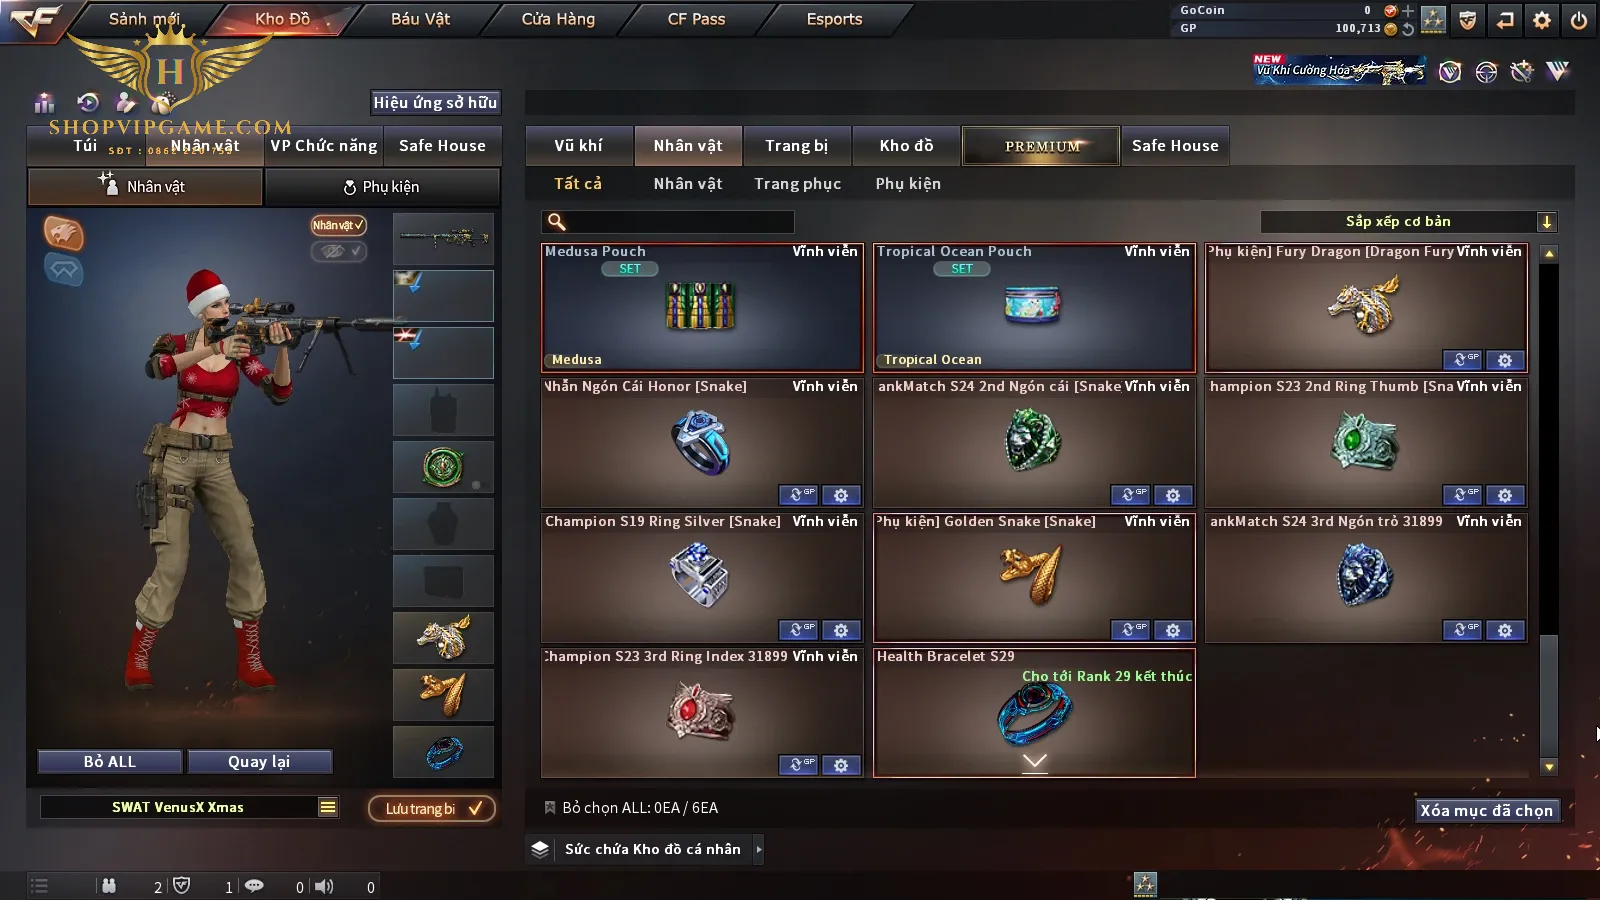
Task: Open the Cửa Hàng menu
Action: point(558,19)
